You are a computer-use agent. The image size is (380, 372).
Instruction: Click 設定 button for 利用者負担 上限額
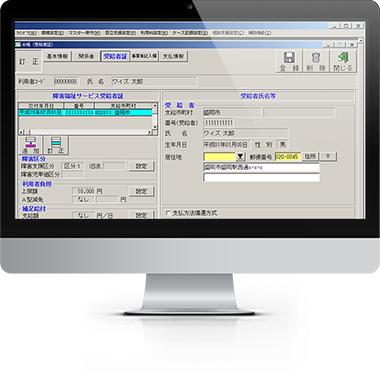pos(142,191)
